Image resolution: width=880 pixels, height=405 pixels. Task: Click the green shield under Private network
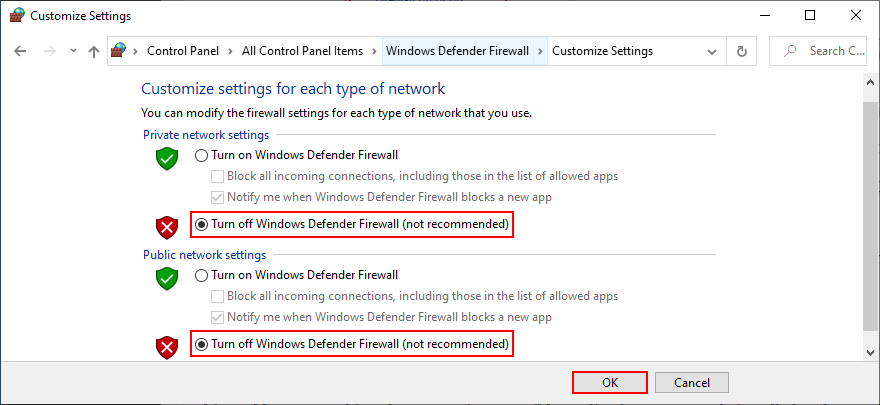pyautogui.click(x=166, y=158)
